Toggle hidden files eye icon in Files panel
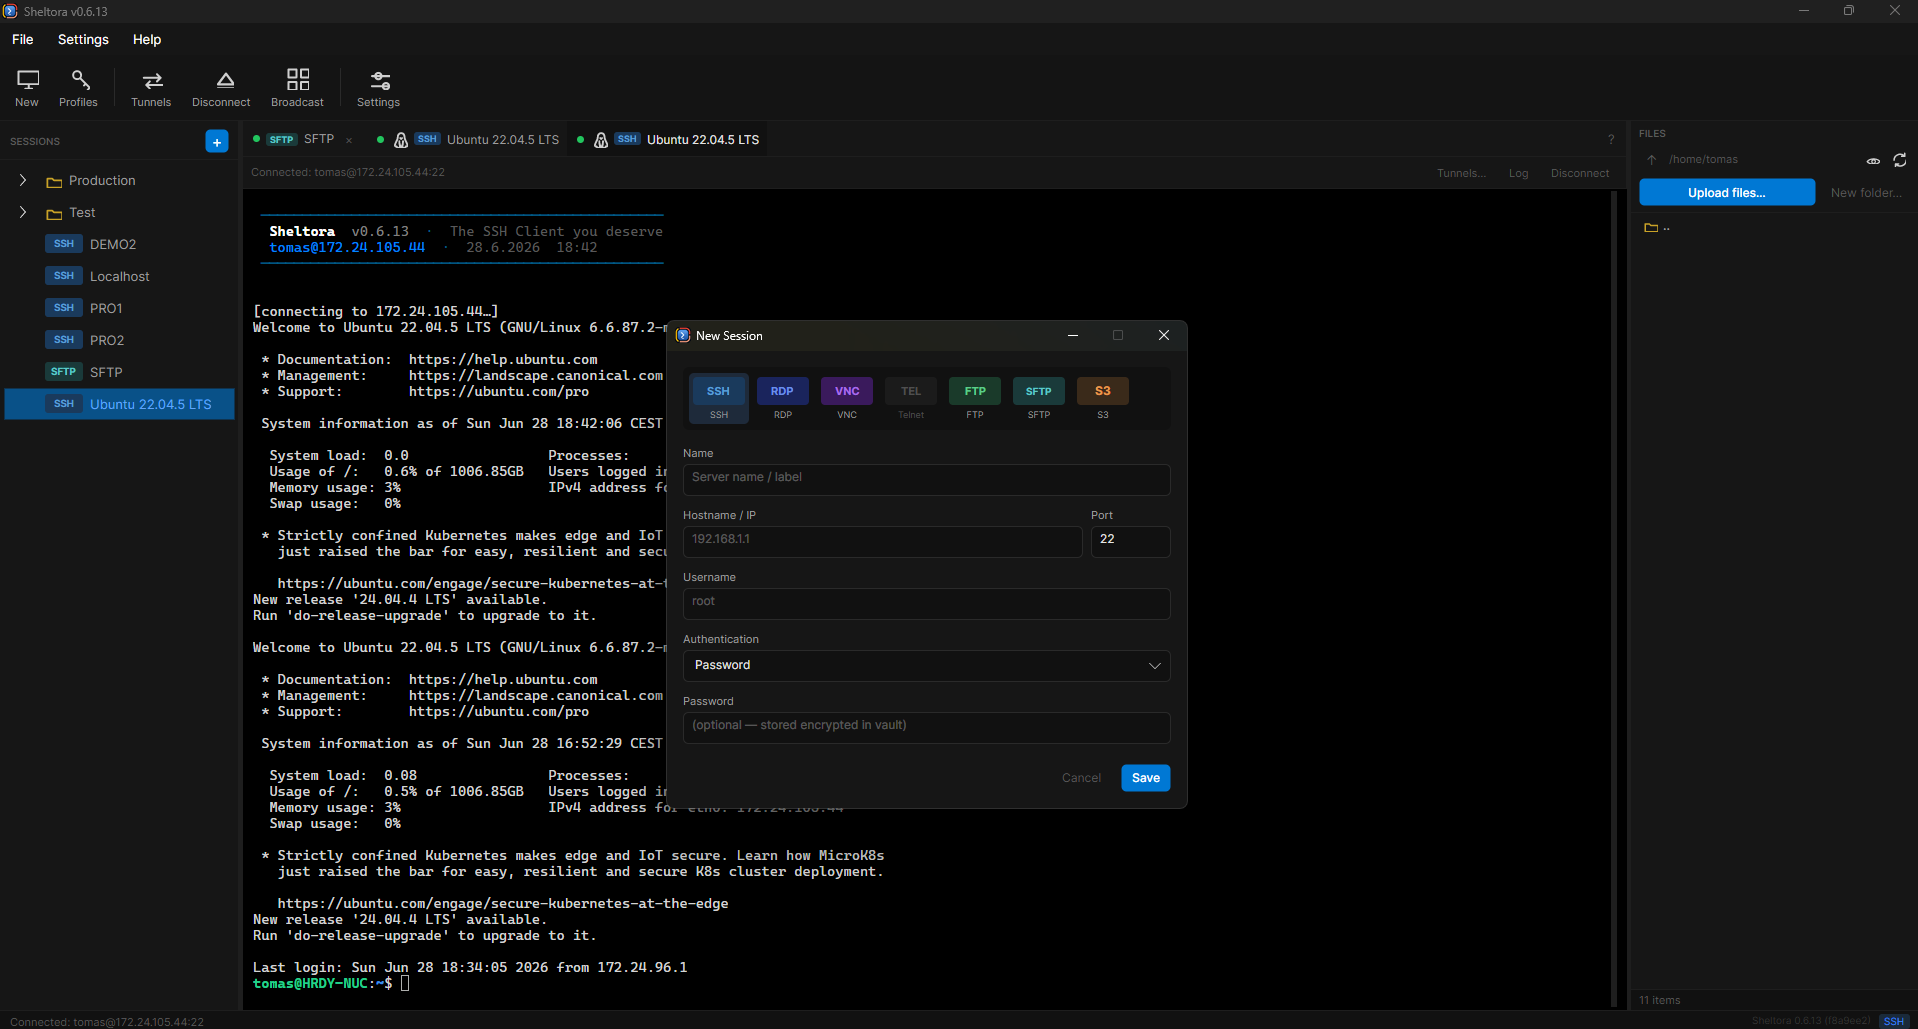Screen dimensions: 1918x1029 tap(1873, 161)
